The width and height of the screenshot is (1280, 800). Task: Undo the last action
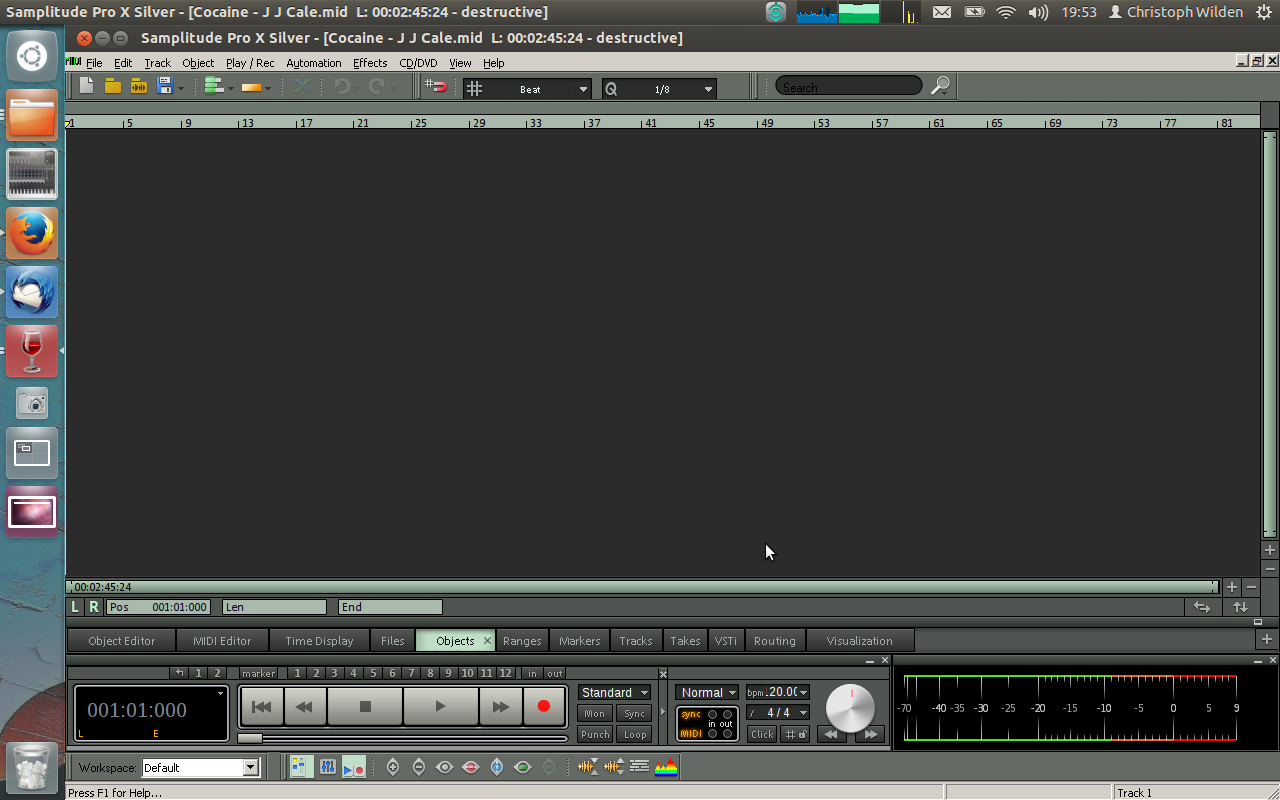point(342,87)
